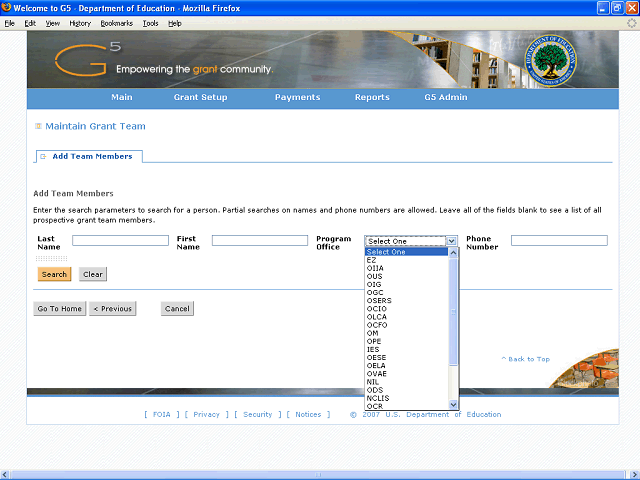Click the Search button
This screenshot has width=640, height=480.
click(x=54, y=274)
